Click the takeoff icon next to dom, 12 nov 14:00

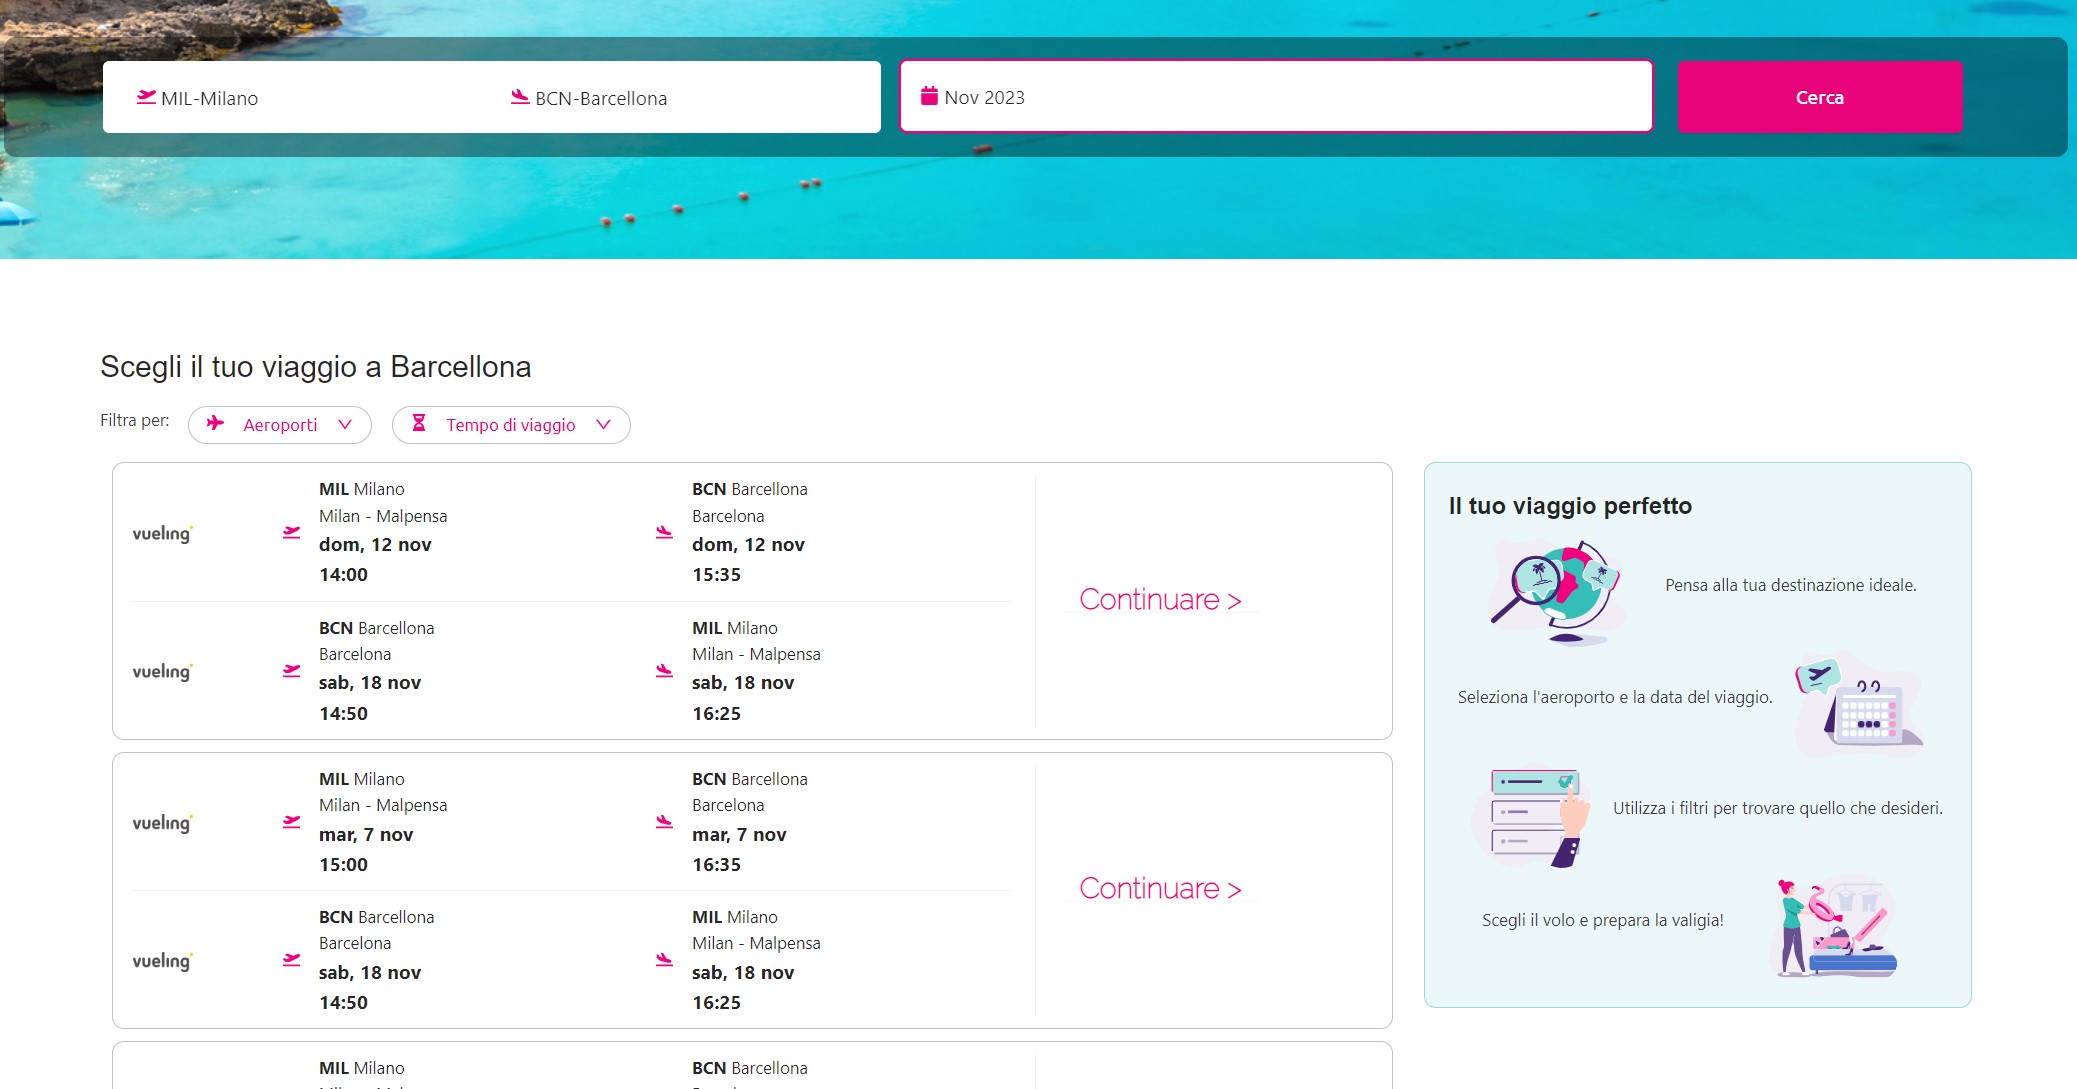(x=291, y=533)
